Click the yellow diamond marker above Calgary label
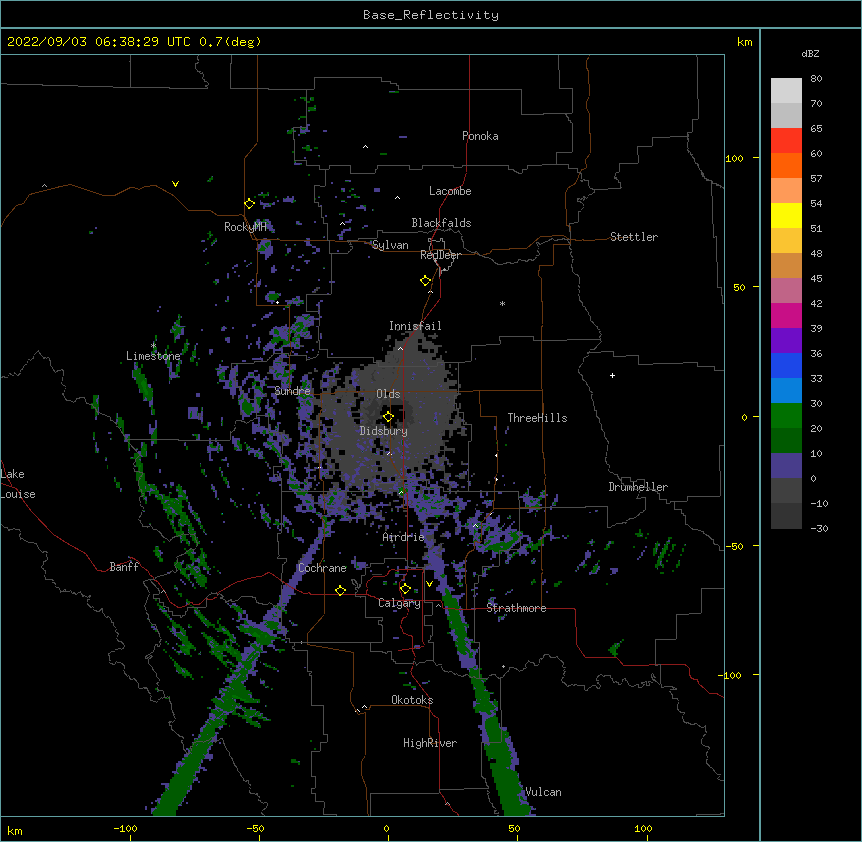This screenshot has height=842, width=862. point(405,589)
